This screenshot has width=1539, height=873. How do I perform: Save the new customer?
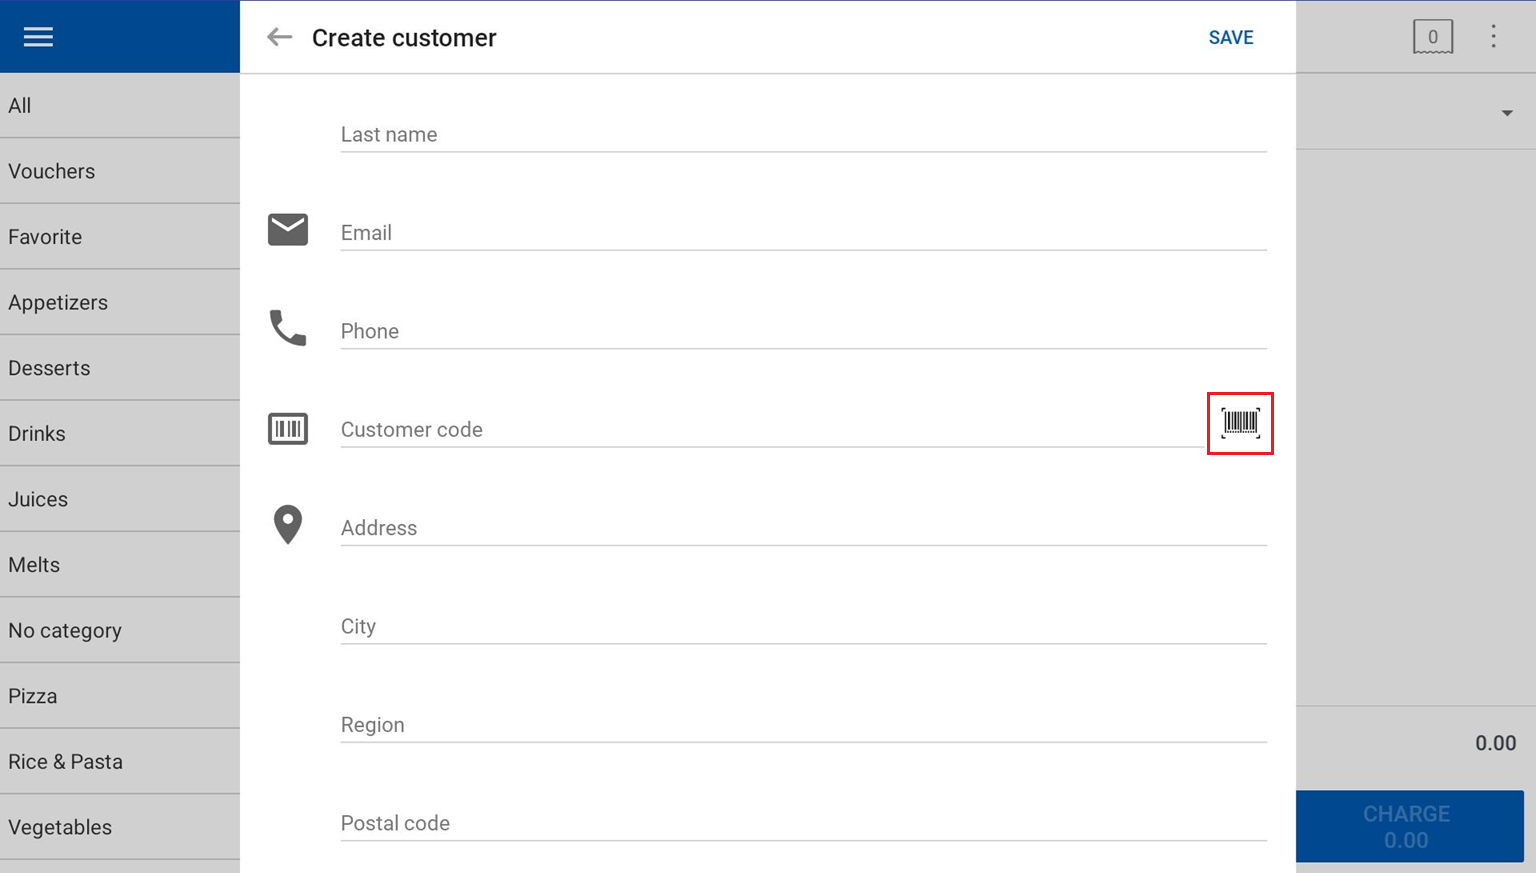click(x=1230, y=37)
